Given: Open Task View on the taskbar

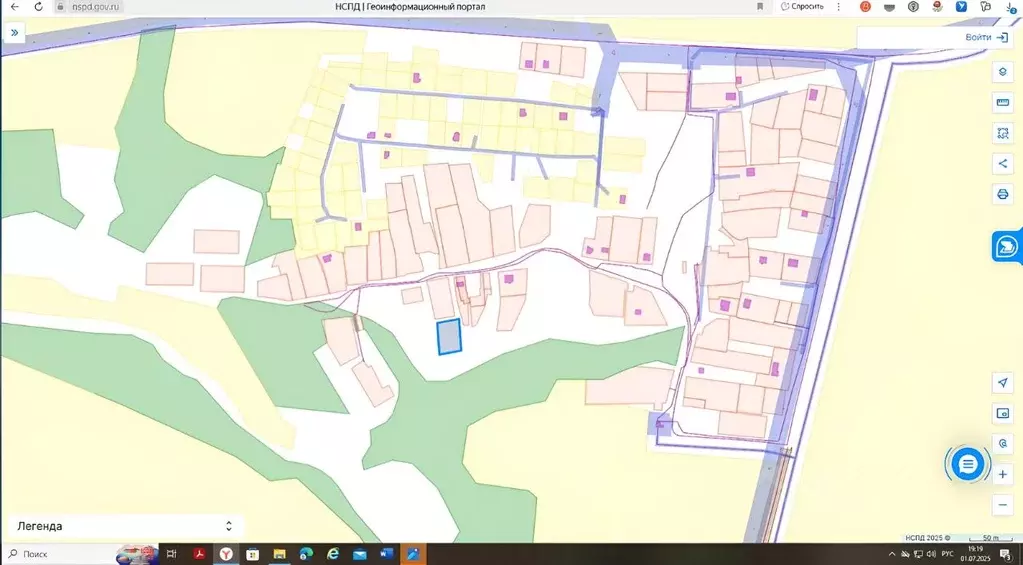Looking at the screenshot, I should point(172,555).
